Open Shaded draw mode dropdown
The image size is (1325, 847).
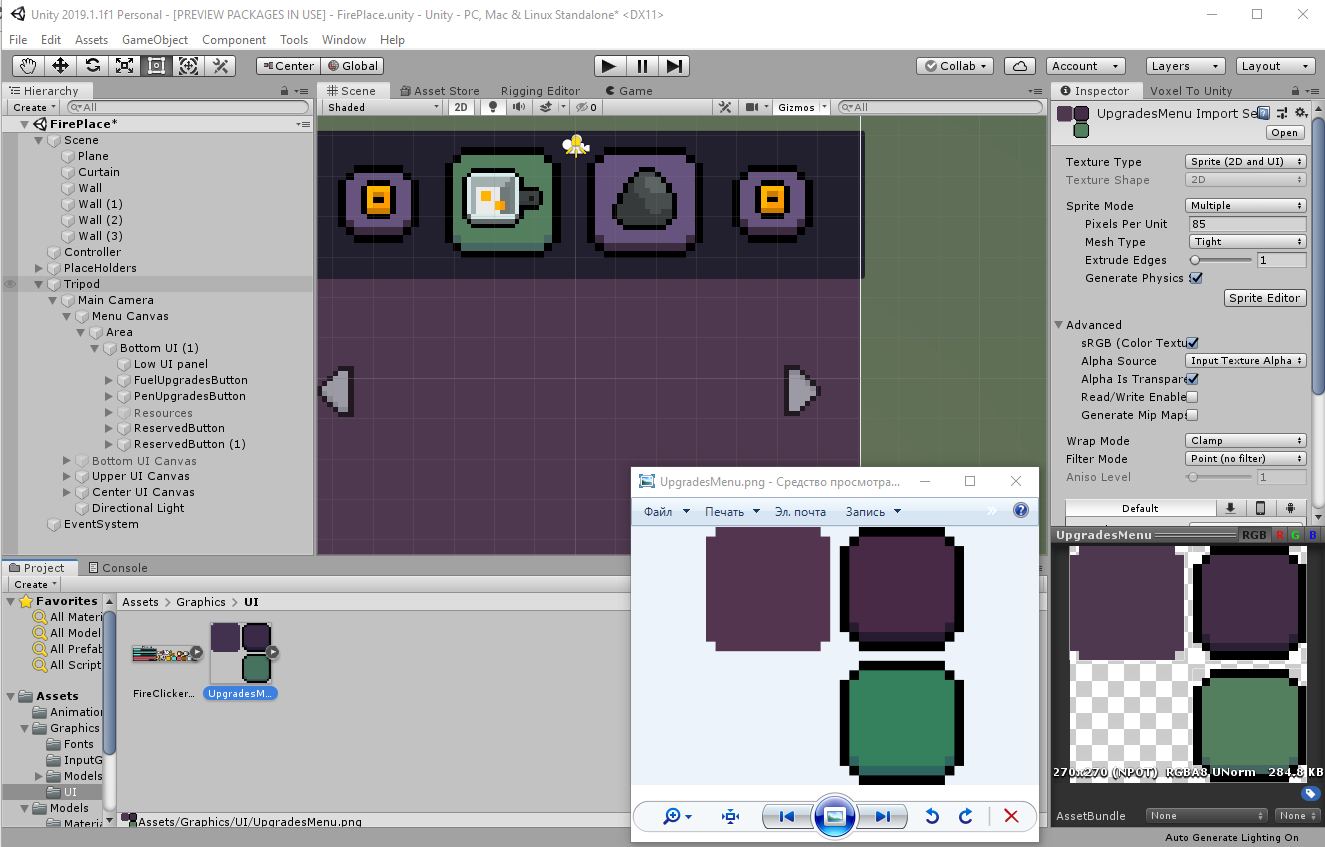382,107
